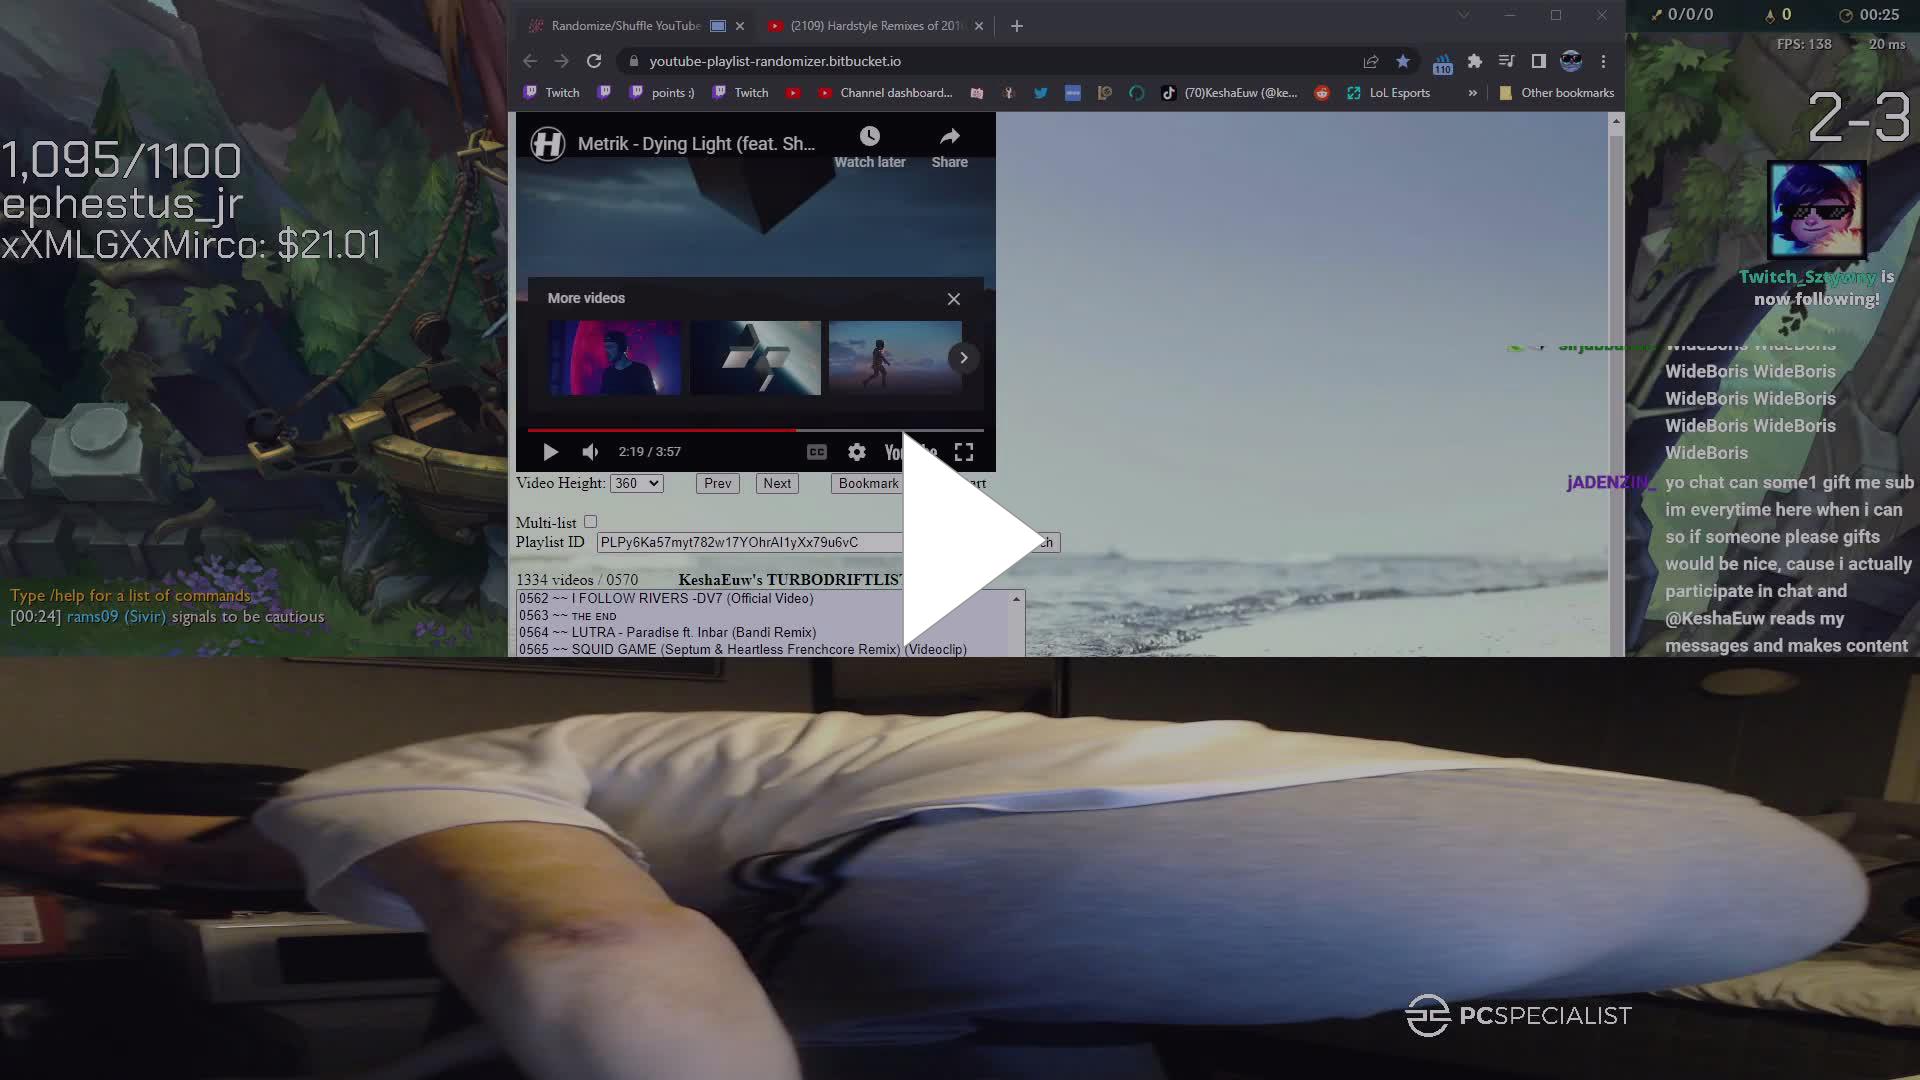The width and height of the screenshot is (1920, 1080).
Task: Open the YouTube player settings gear
Action: pyautogui.click(x=857, y=452)
